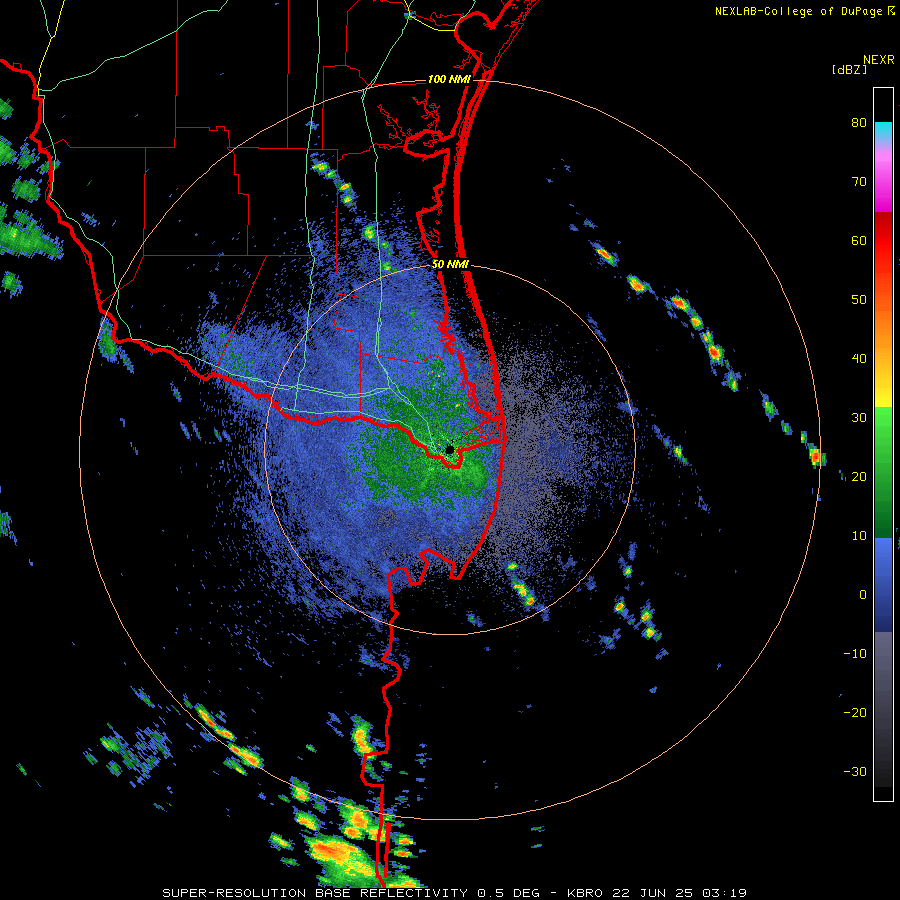Click the 50 value on the dBZ scale

[x=859, y=300]
